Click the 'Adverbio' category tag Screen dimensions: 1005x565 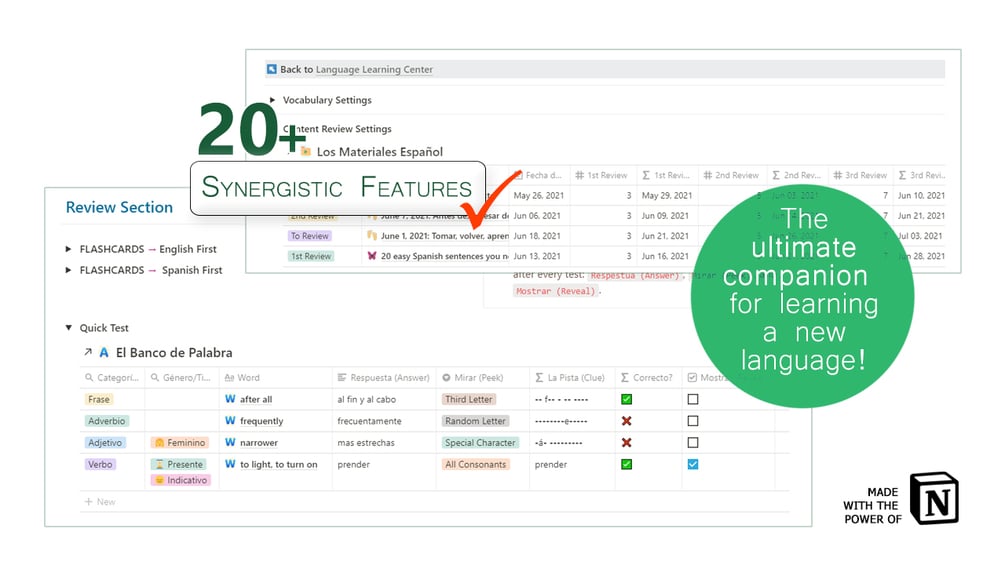[x=106, y=421]
